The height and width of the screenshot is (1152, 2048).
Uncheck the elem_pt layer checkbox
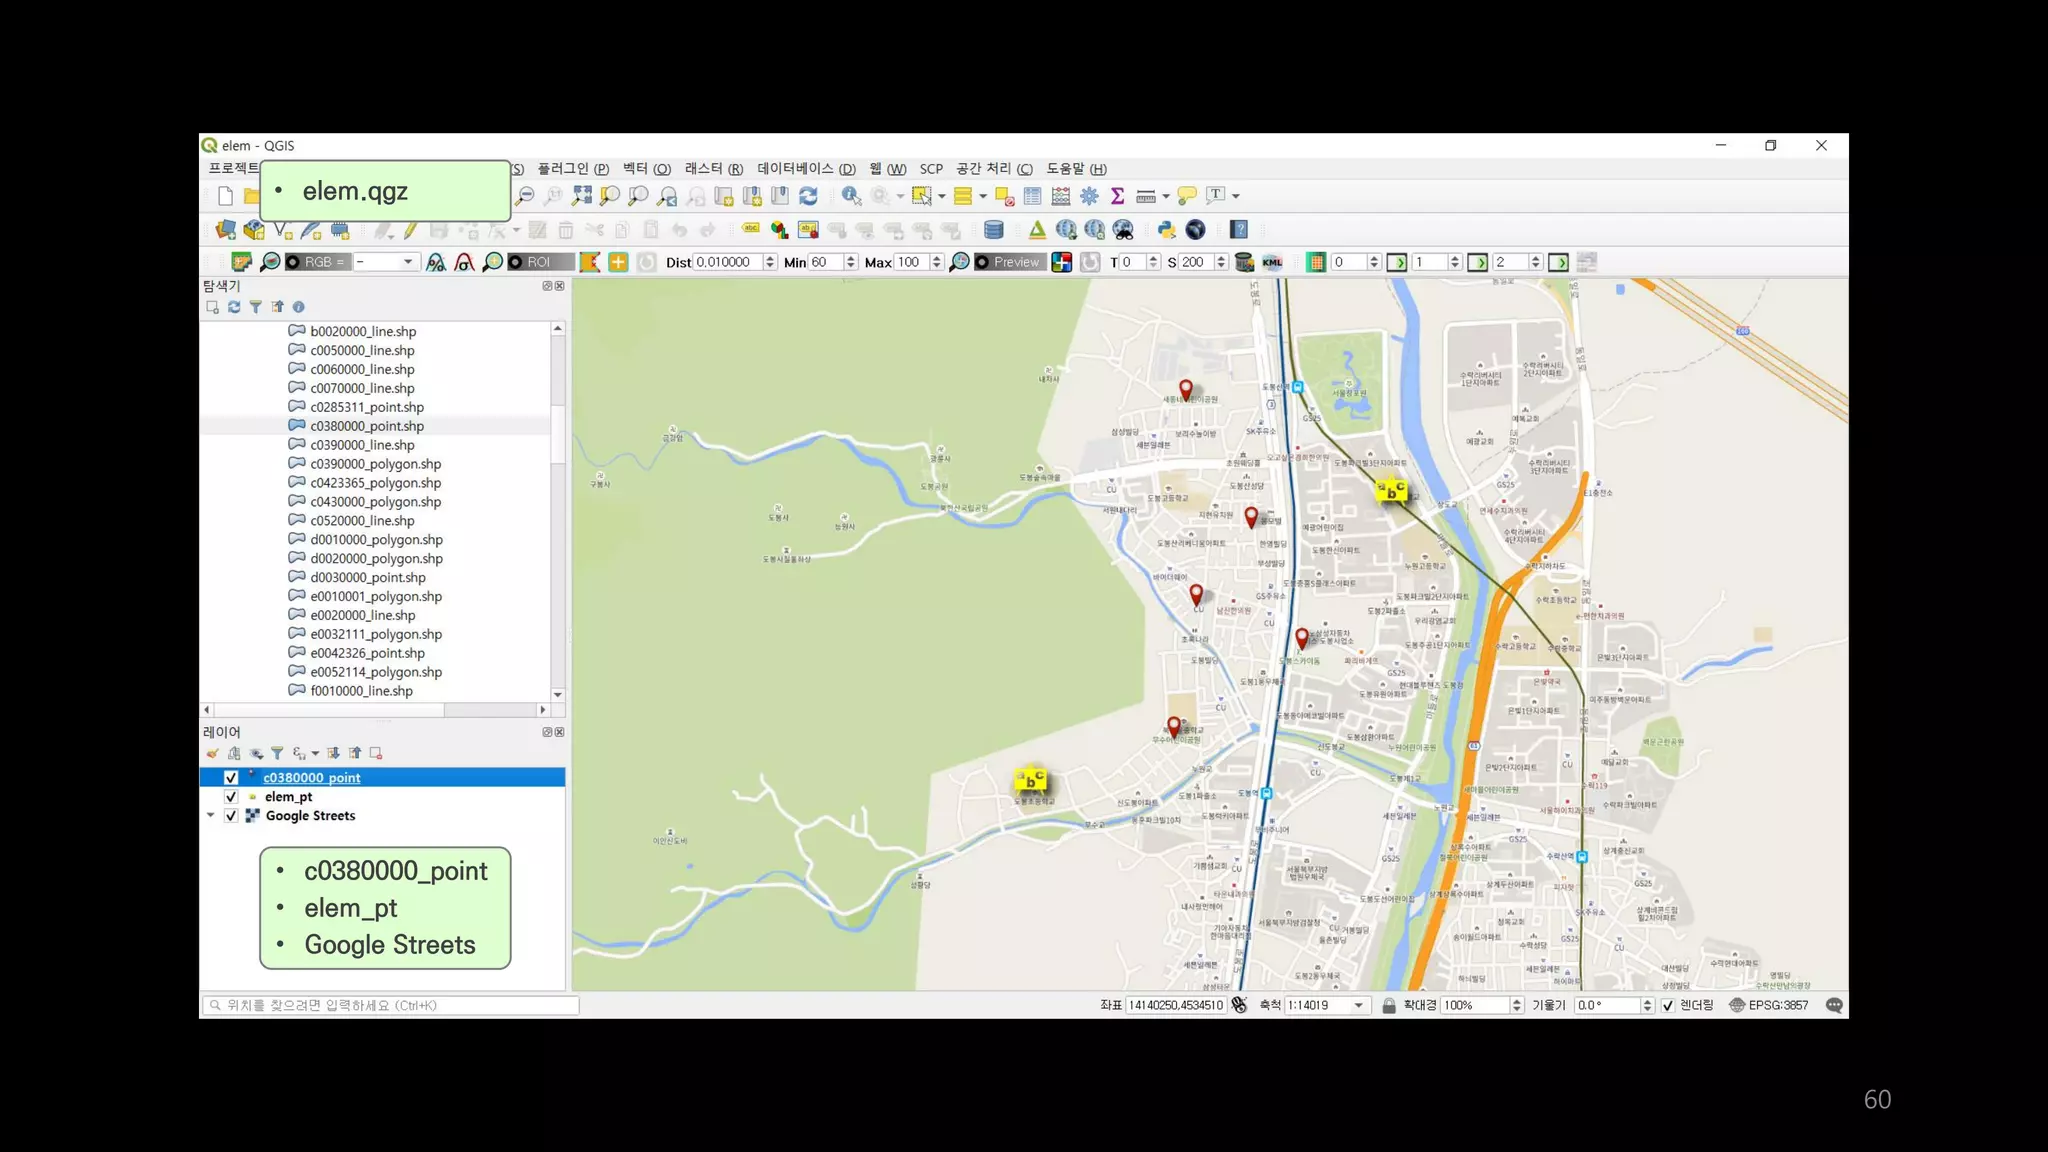(231, 797)
